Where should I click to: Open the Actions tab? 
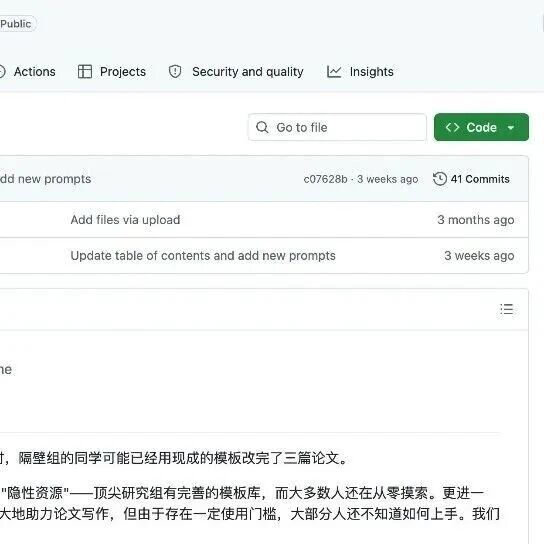pos(29,72)
